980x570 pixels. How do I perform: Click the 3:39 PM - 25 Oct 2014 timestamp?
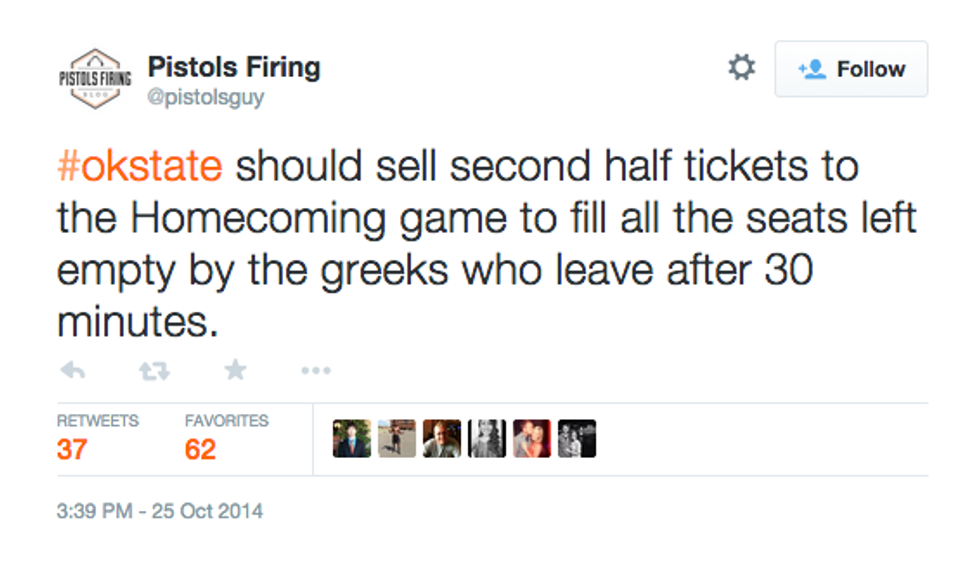(x=160, y=512)
